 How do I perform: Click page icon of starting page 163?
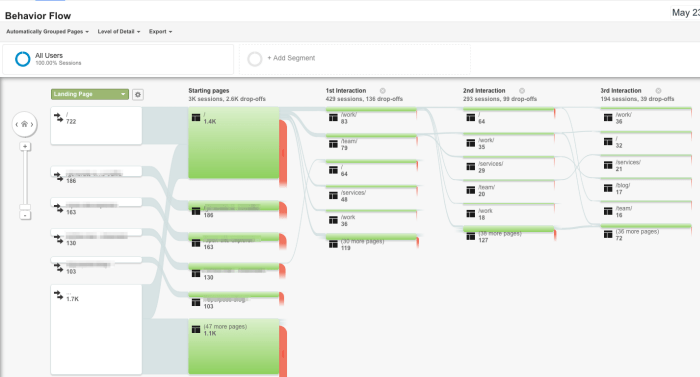196,243
